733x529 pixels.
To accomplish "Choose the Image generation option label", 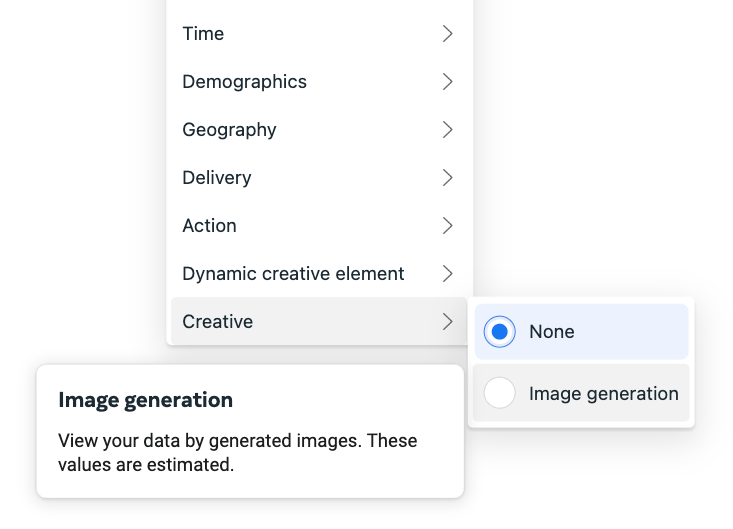I will point(604,393).
